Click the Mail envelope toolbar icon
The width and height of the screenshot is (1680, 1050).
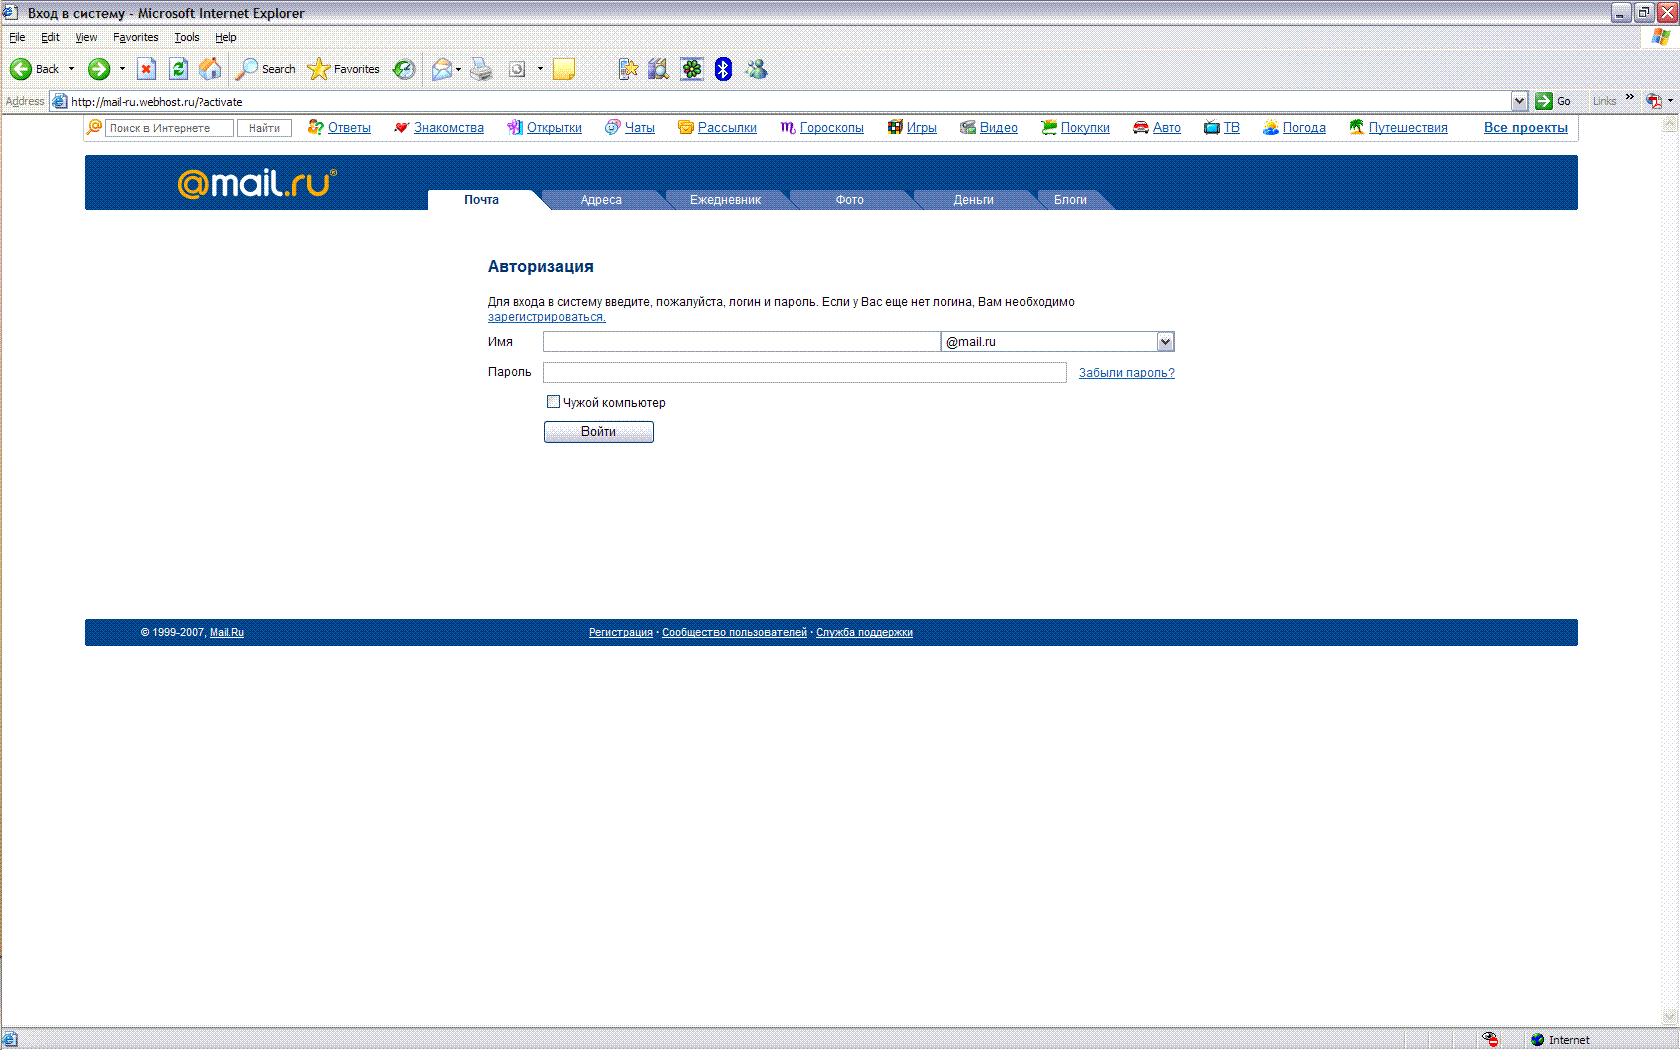(x=442, y=69)
